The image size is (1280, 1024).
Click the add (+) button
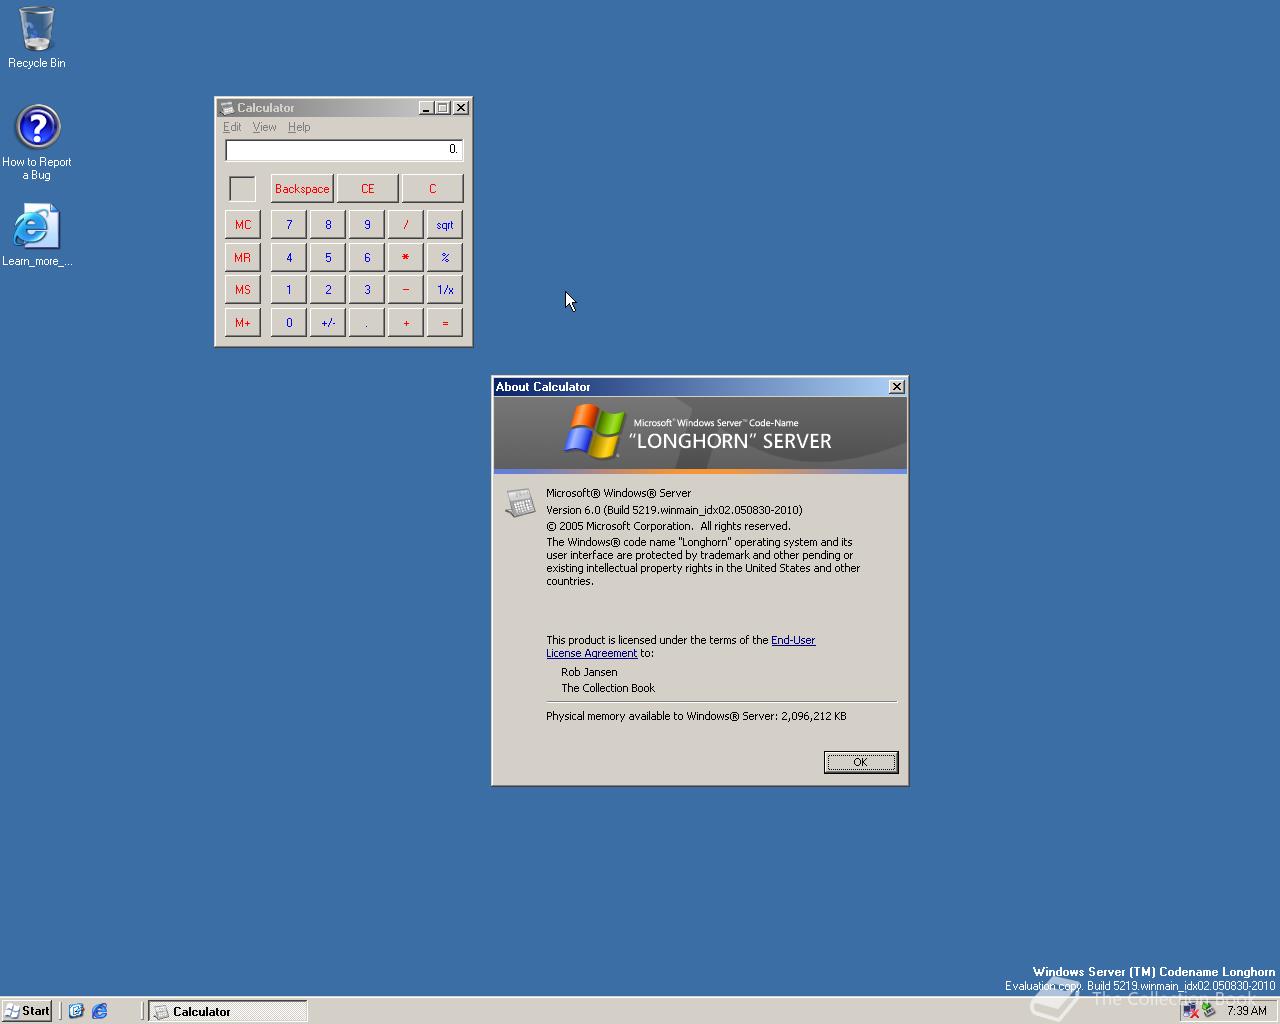(x=406, y=323)
